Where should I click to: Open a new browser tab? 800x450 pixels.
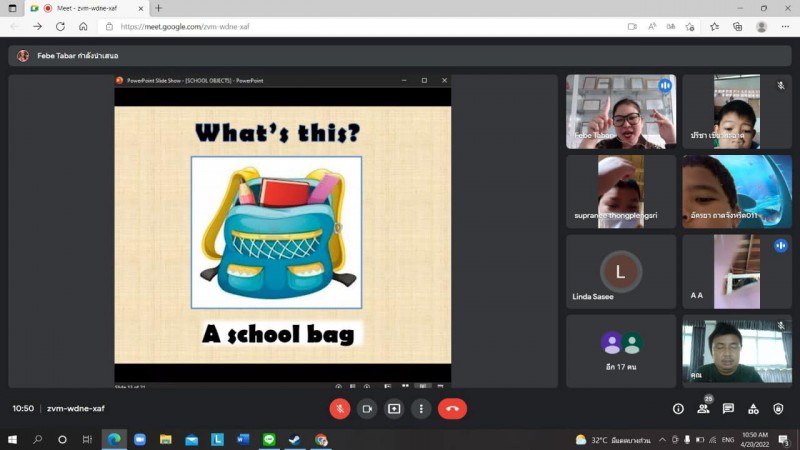(x=158, y=8)
